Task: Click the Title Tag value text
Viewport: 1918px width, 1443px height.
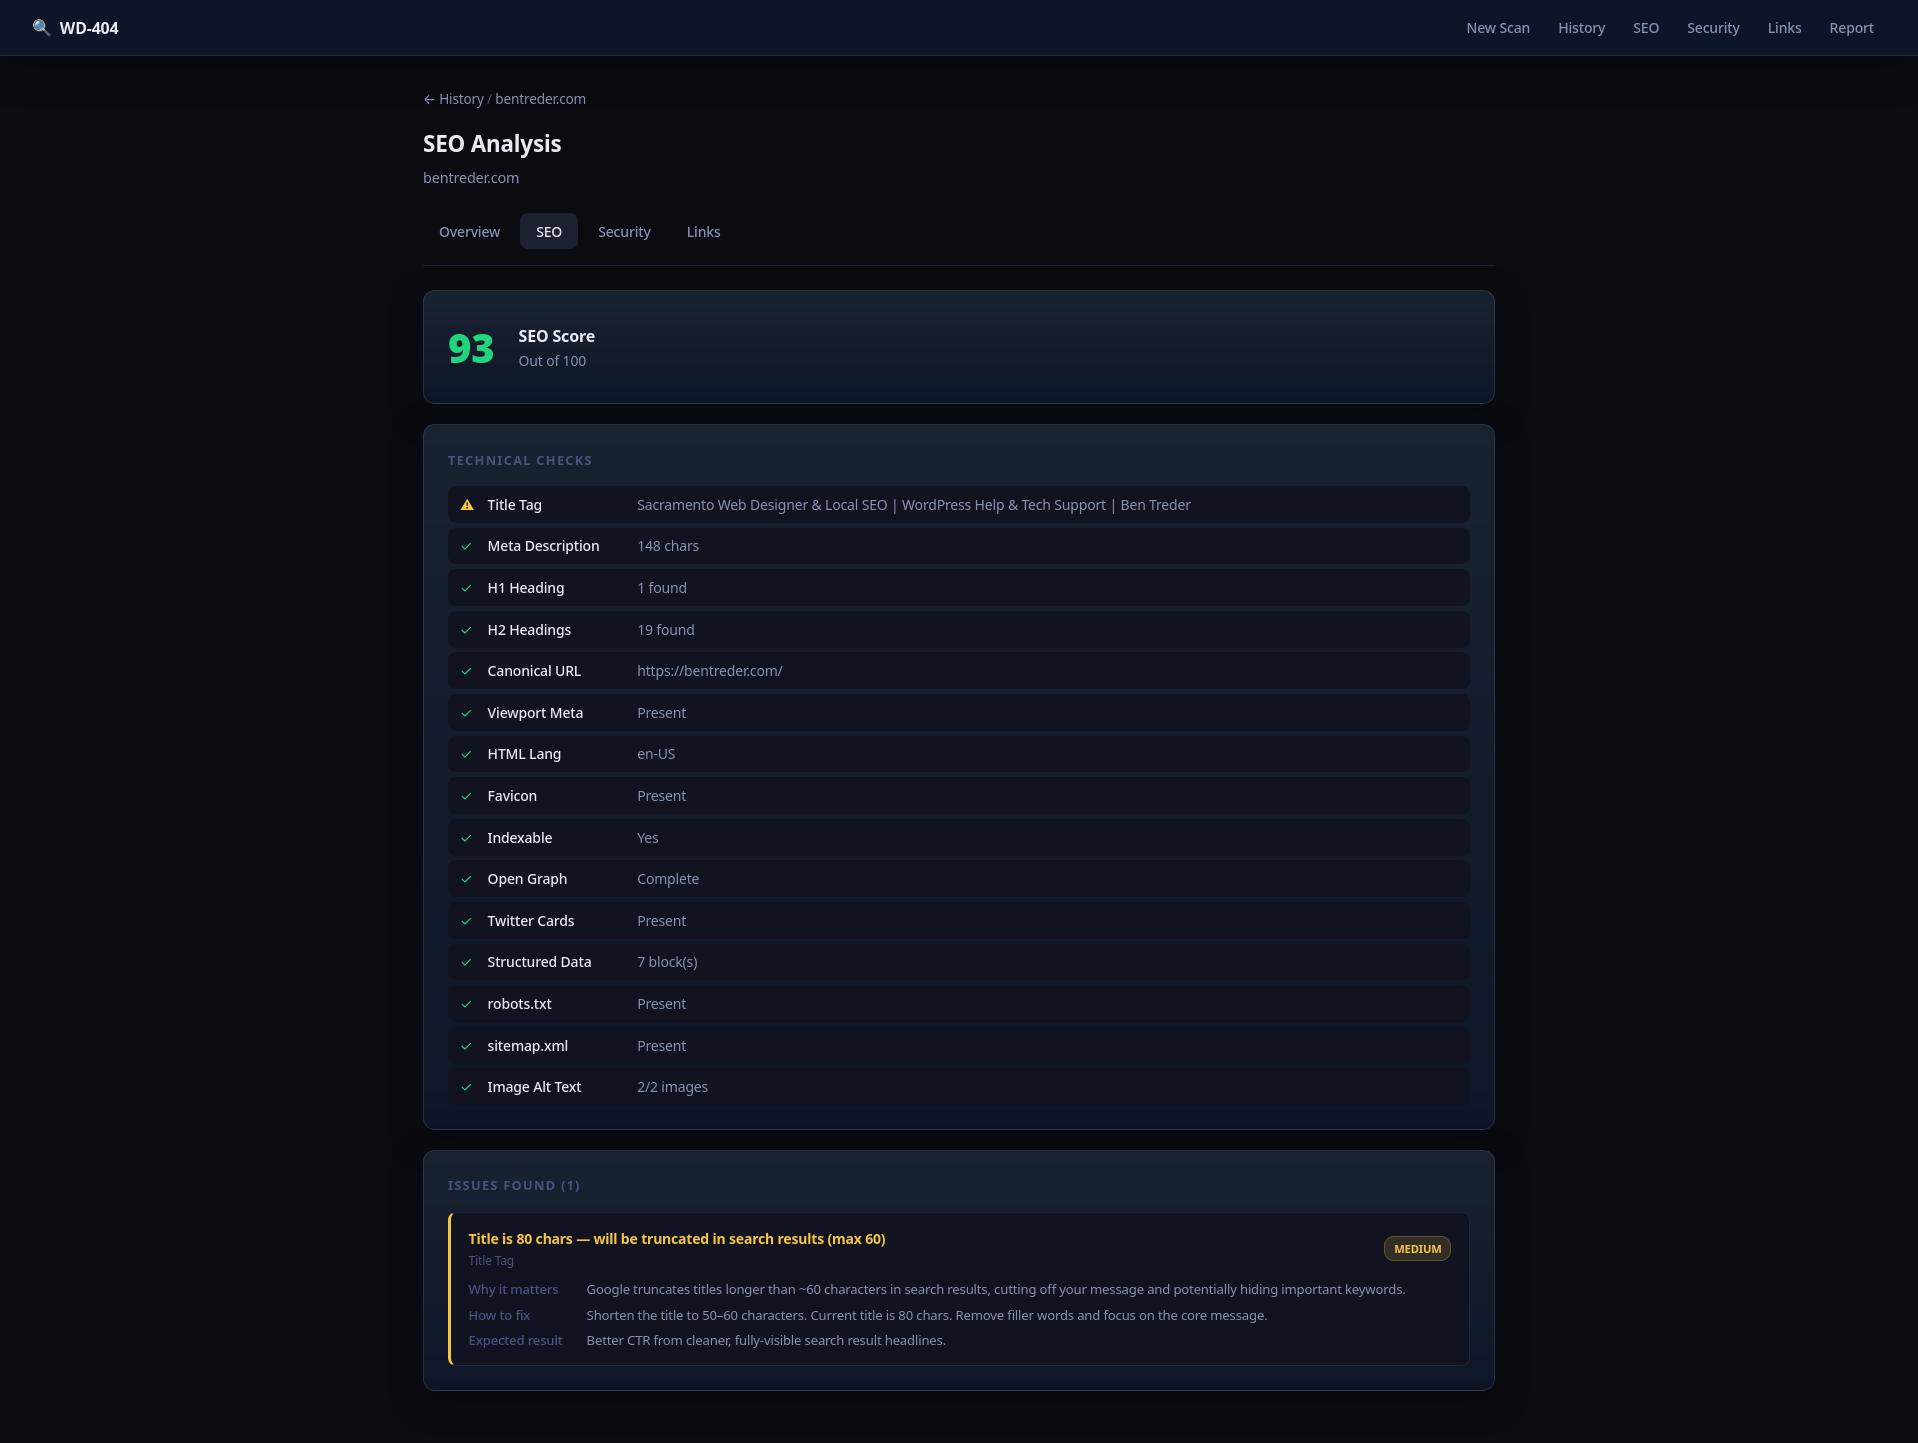Action: (914, 505)
